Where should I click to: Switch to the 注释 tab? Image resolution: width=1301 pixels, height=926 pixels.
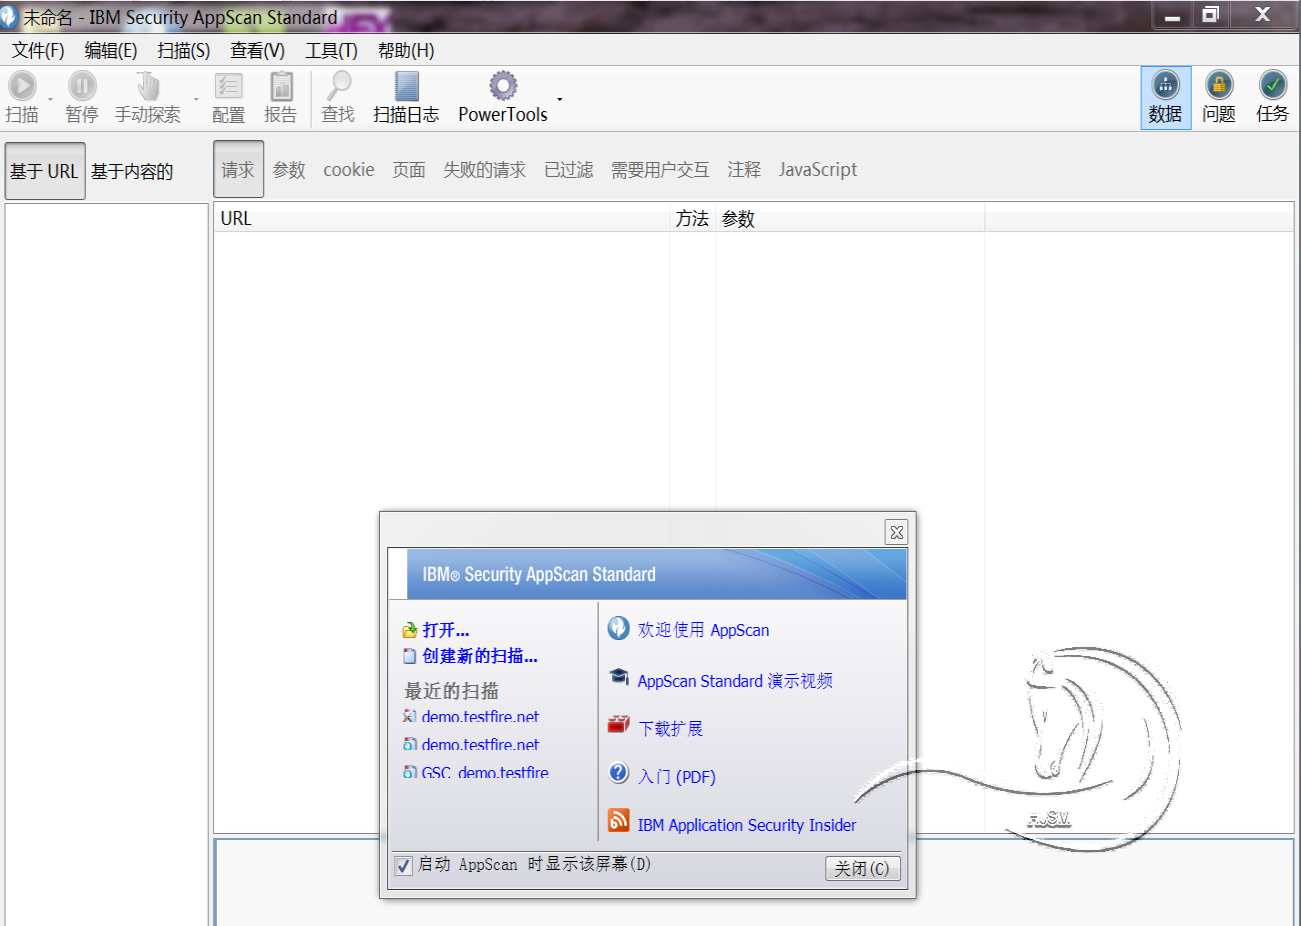744,170
